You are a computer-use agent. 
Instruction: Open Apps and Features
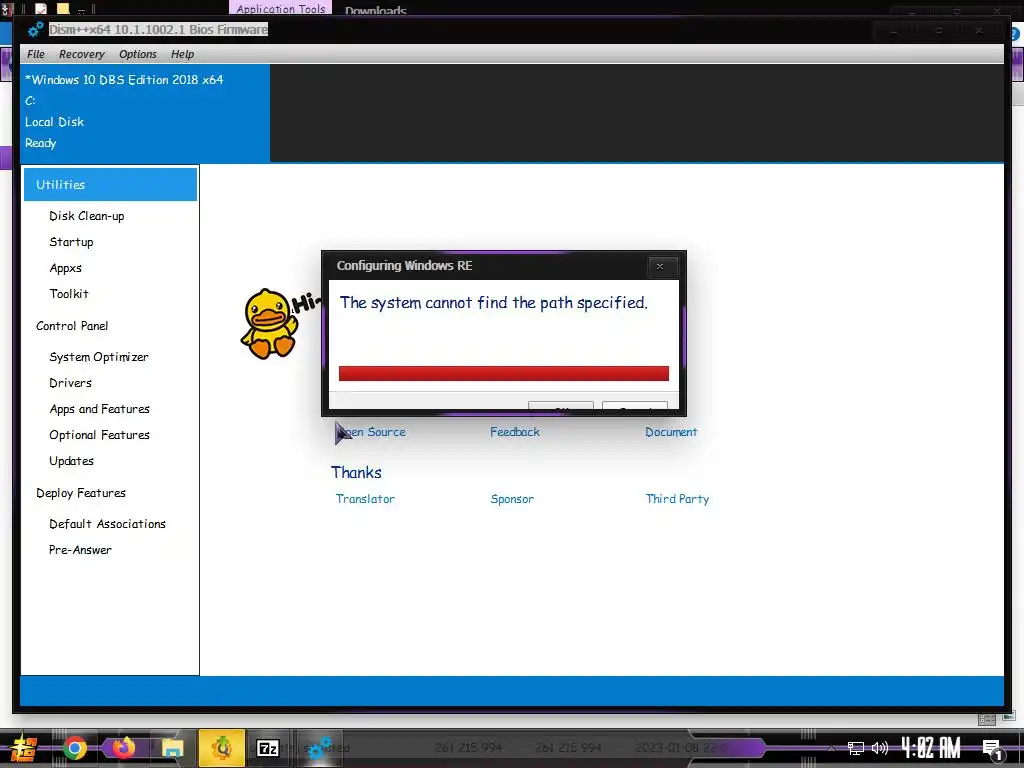point(100,409)
